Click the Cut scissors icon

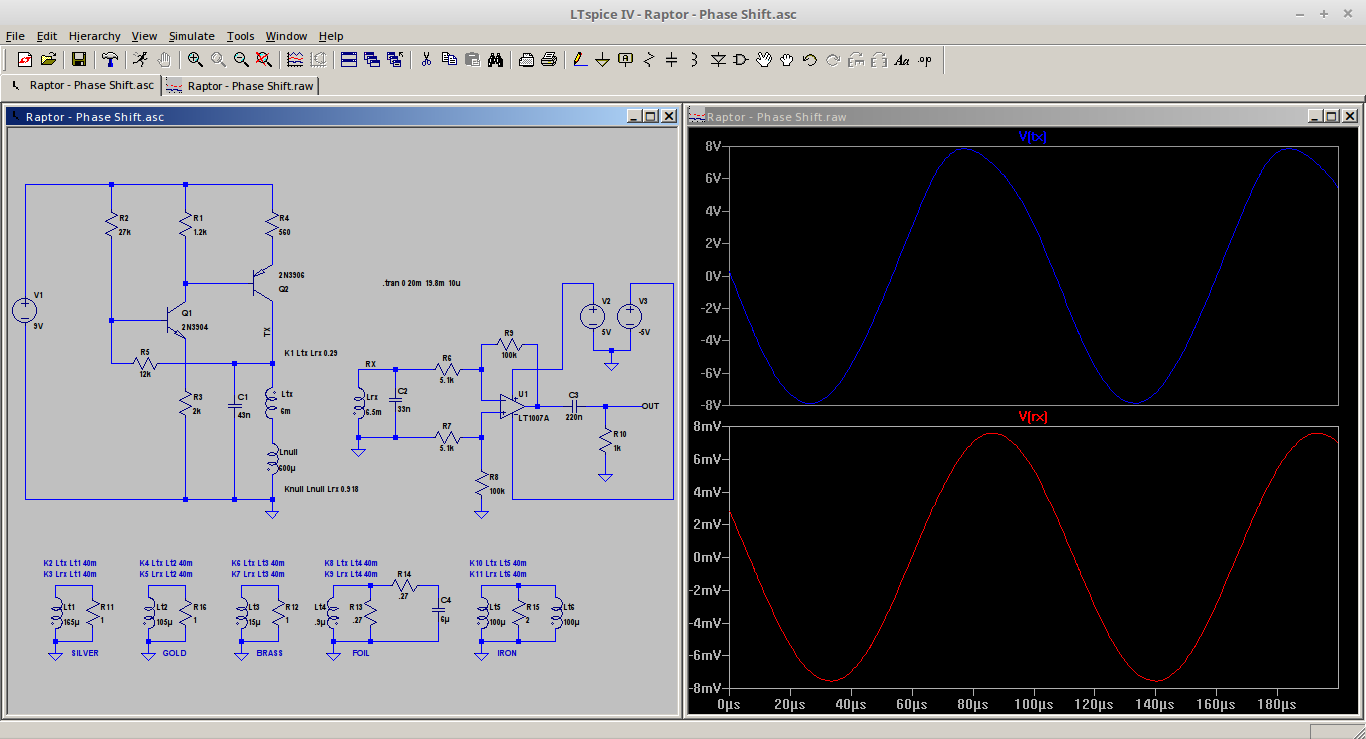[x=426, y=60]
